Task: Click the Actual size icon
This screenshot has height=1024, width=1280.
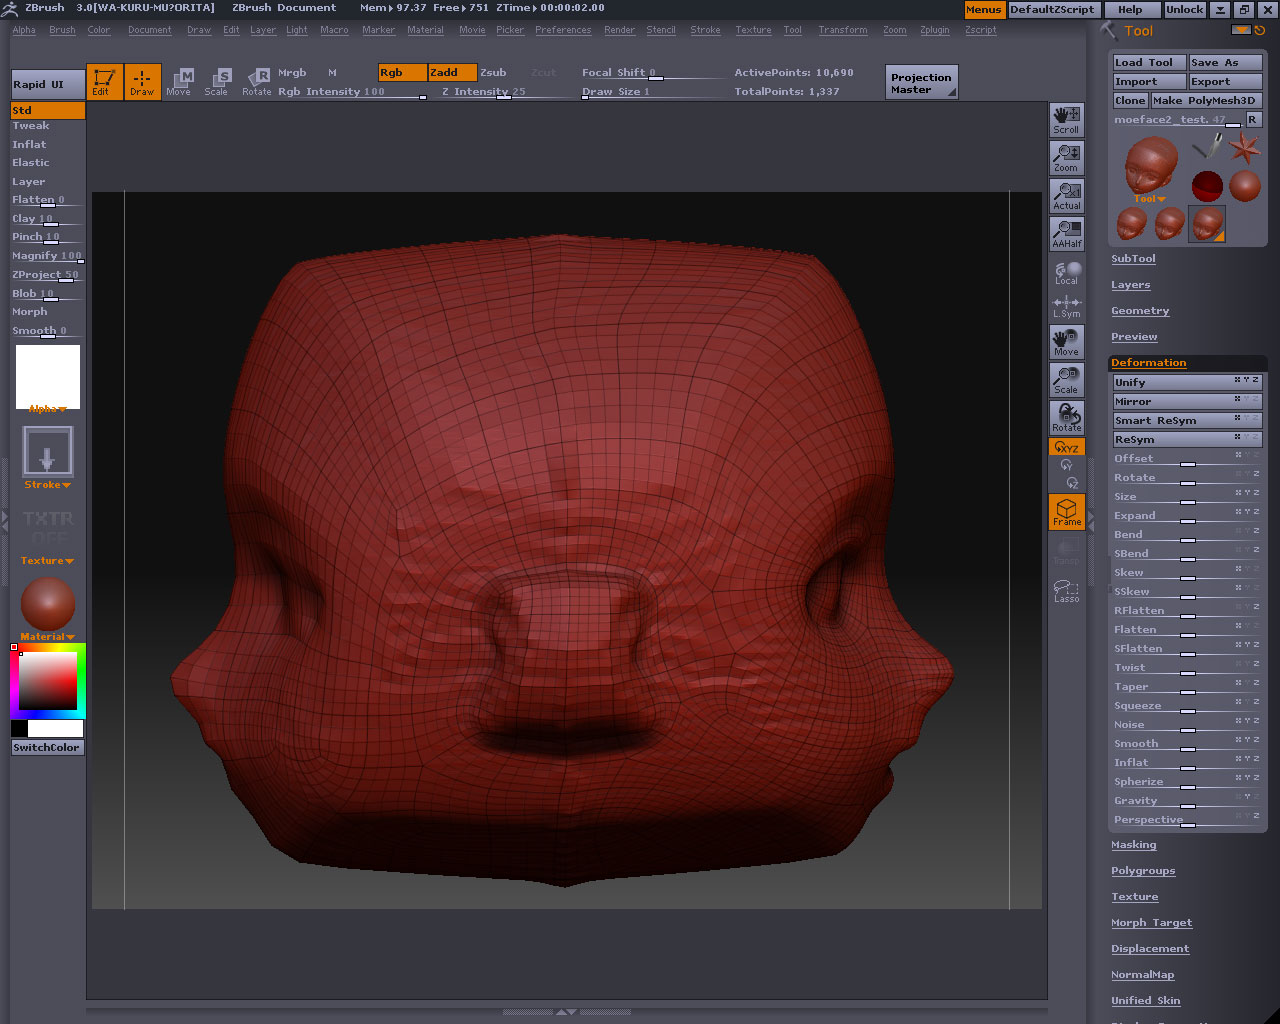Action: (x=1066, y=196)
